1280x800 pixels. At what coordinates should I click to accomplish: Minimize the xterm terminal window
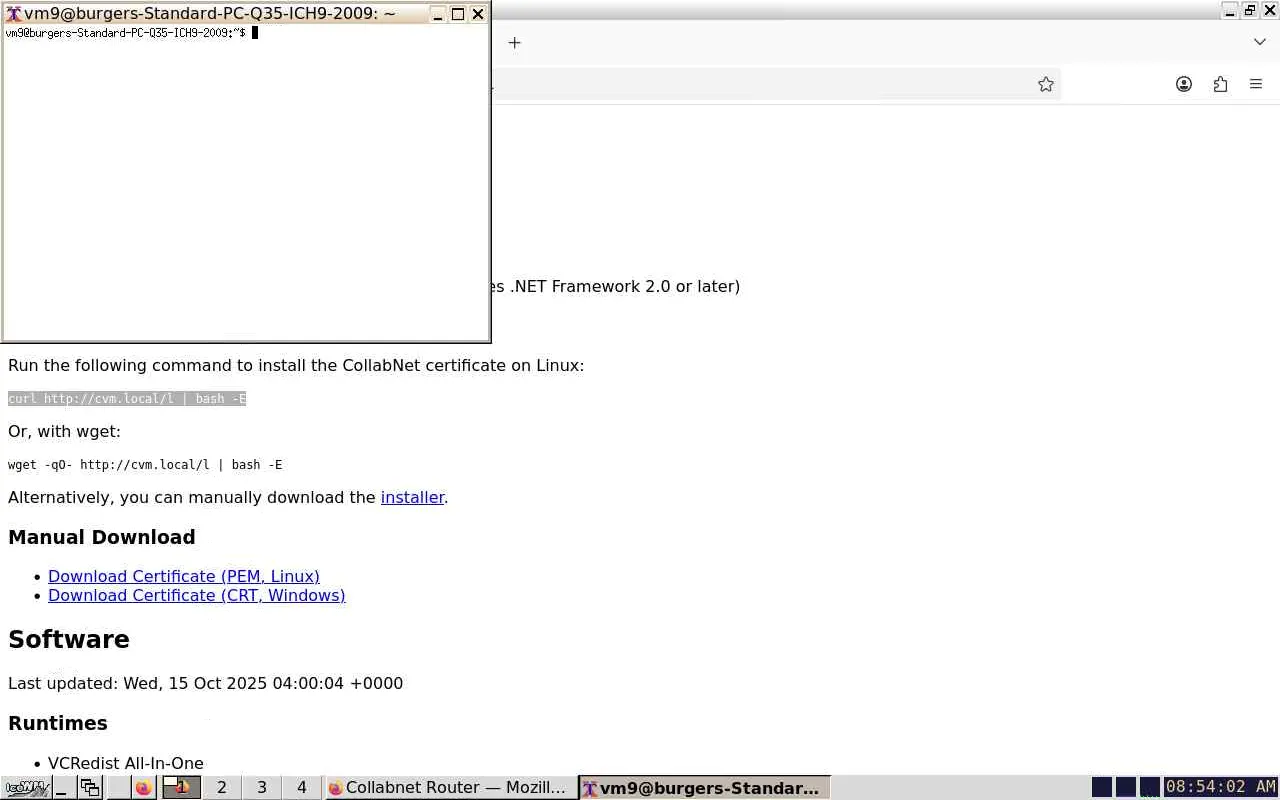438,14
